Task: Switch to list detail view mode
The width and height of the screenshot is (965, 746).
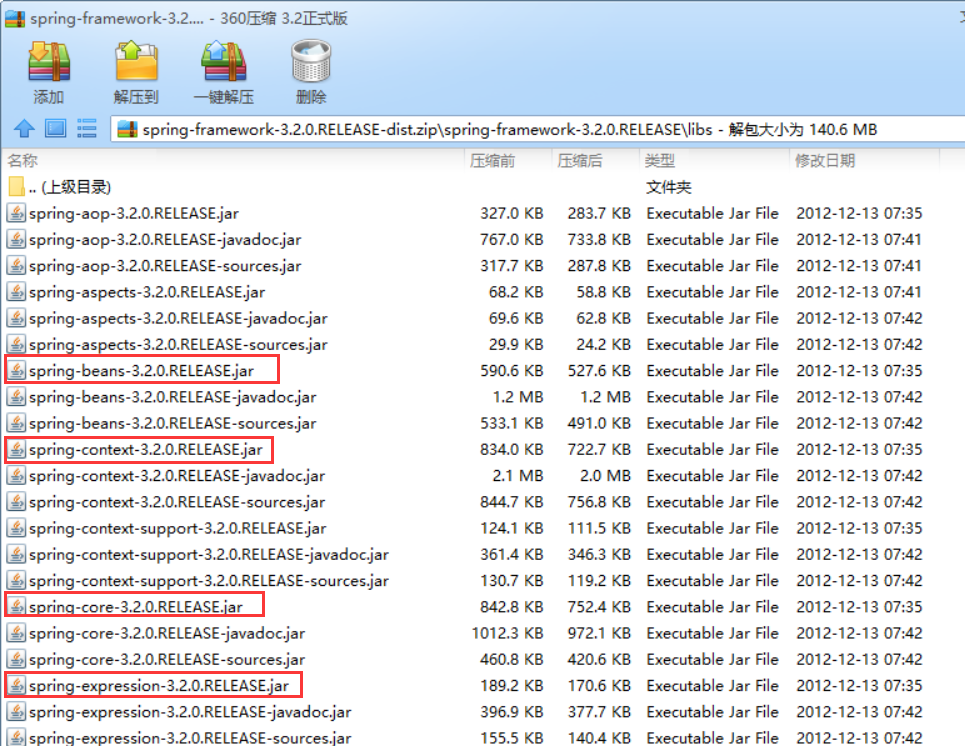Action: 87,128
